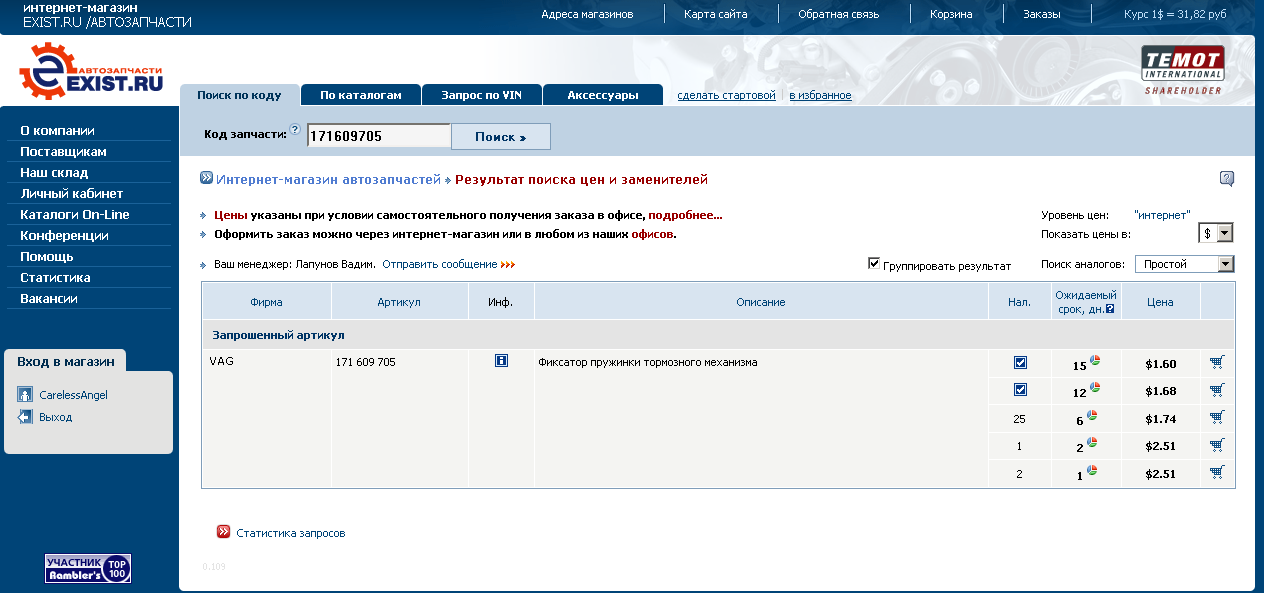
Task: Add the $1.74 offer to cart
Action: click(1216, 417)
